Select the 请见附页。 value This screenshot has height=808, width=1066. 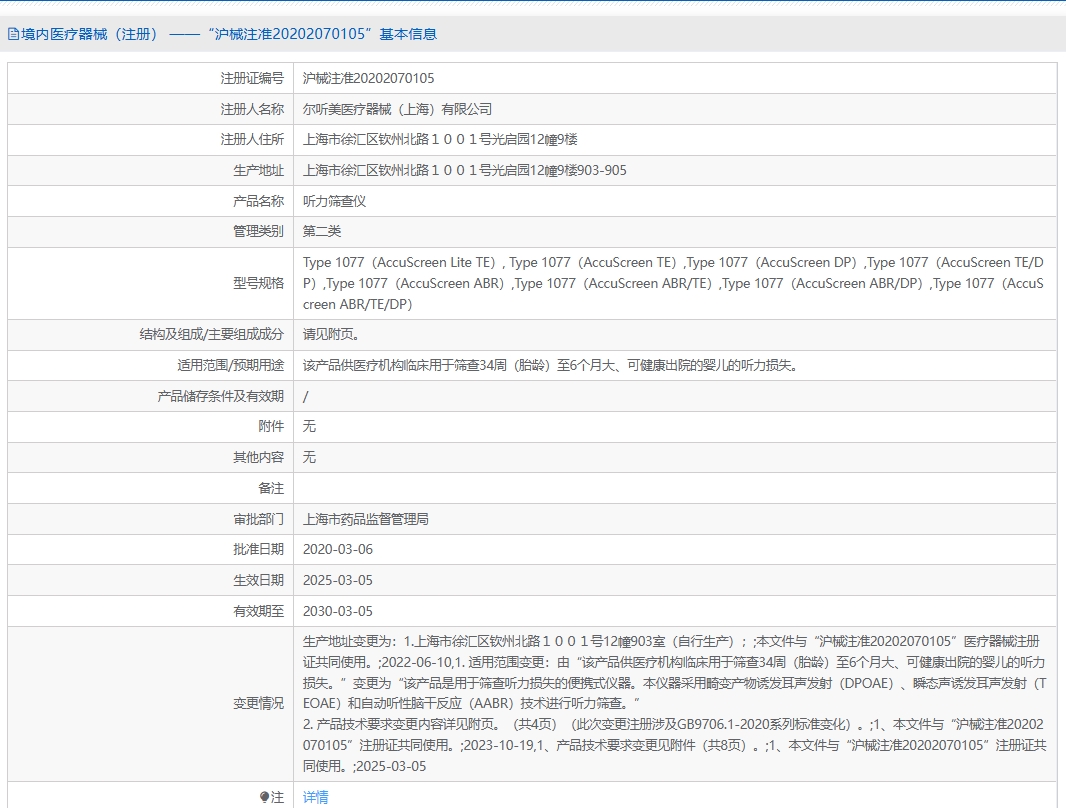coord(331,334)
